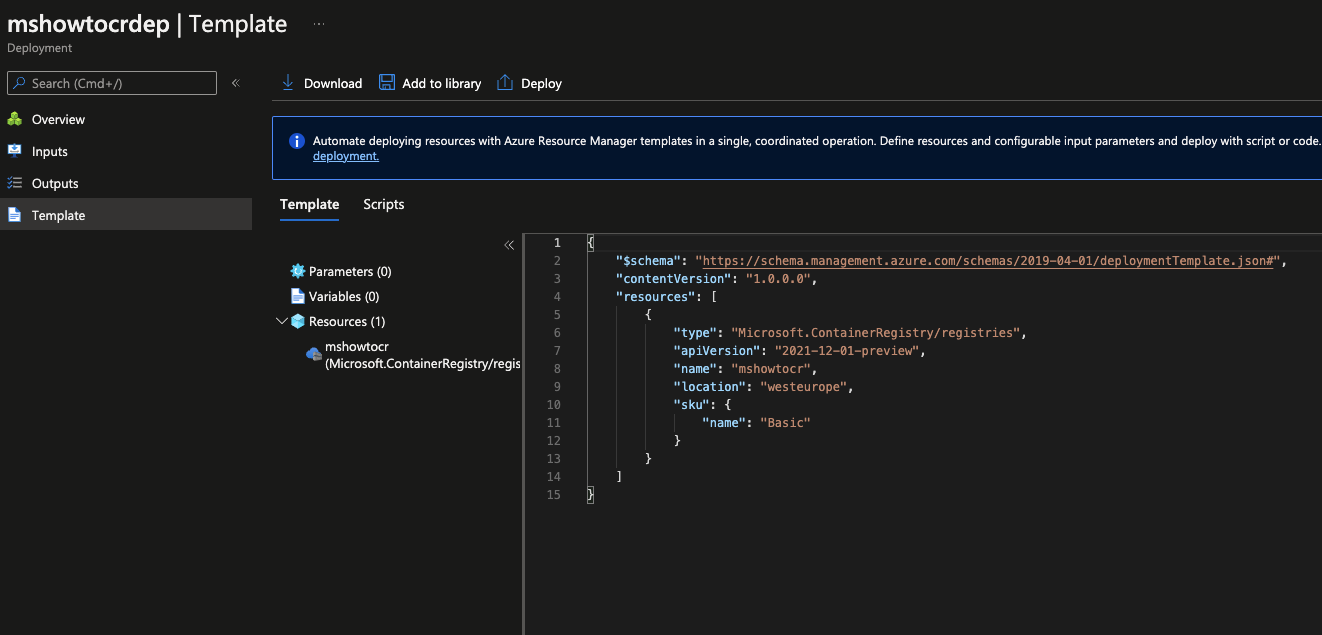The image size is (1322, 635).
Task: Click the "Basic" sku name value
Action: (x=785, y=423)
